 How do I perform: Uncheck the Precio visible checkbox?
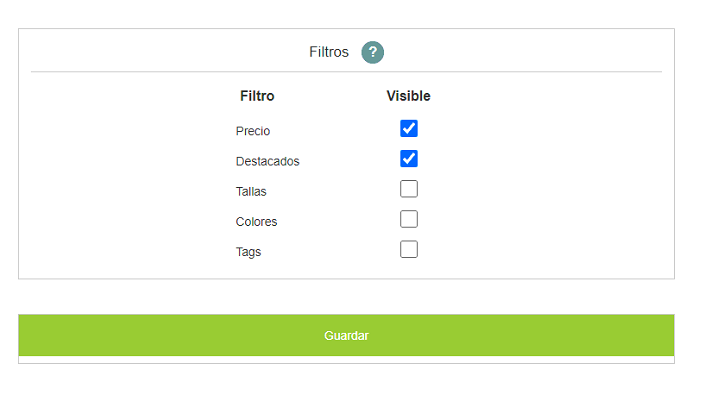point(409,129)
